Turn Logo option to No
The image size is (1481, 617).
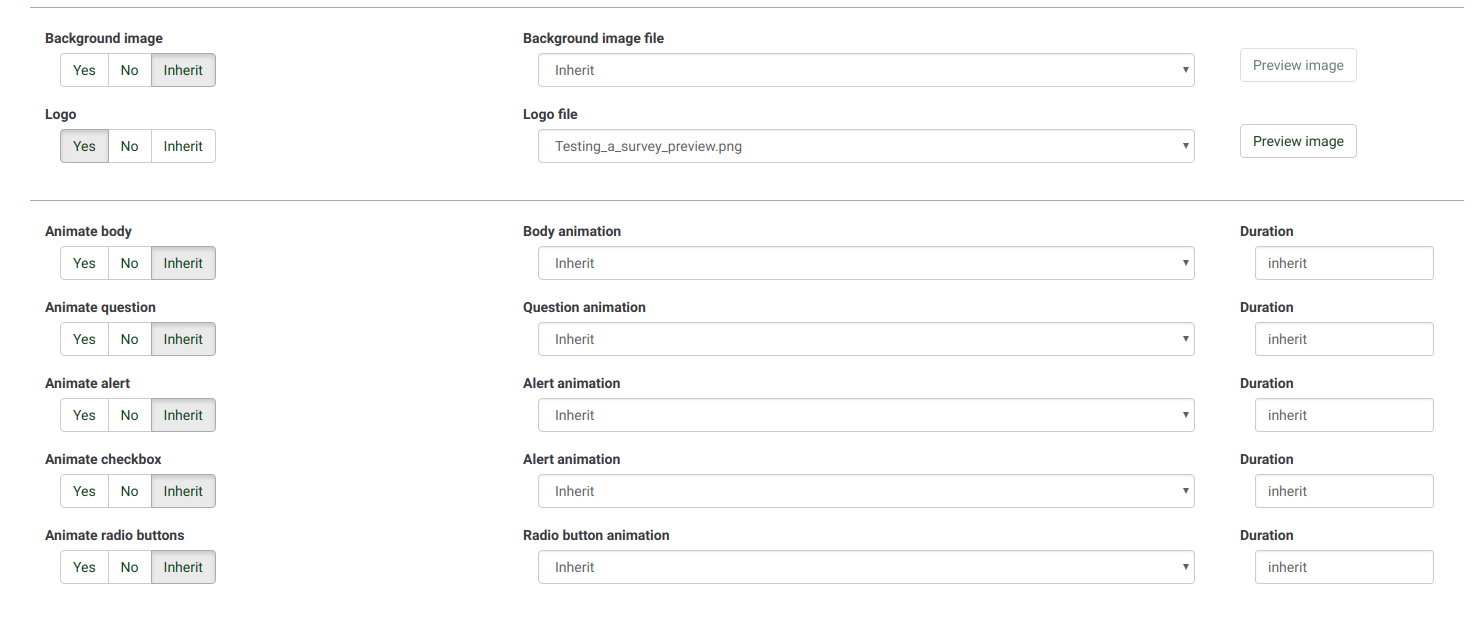(x=130, y=146)
